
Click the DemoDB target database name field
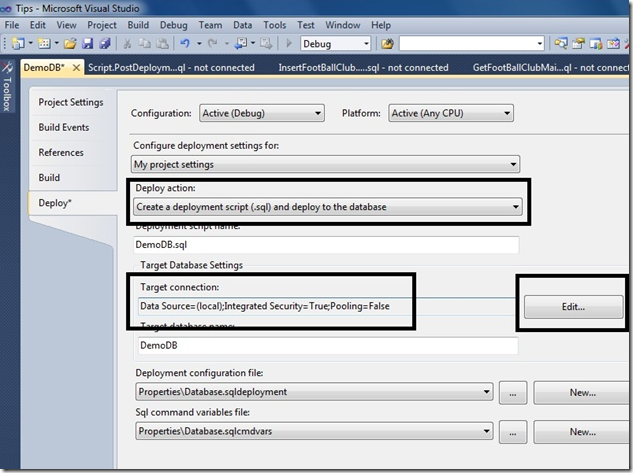328,345
